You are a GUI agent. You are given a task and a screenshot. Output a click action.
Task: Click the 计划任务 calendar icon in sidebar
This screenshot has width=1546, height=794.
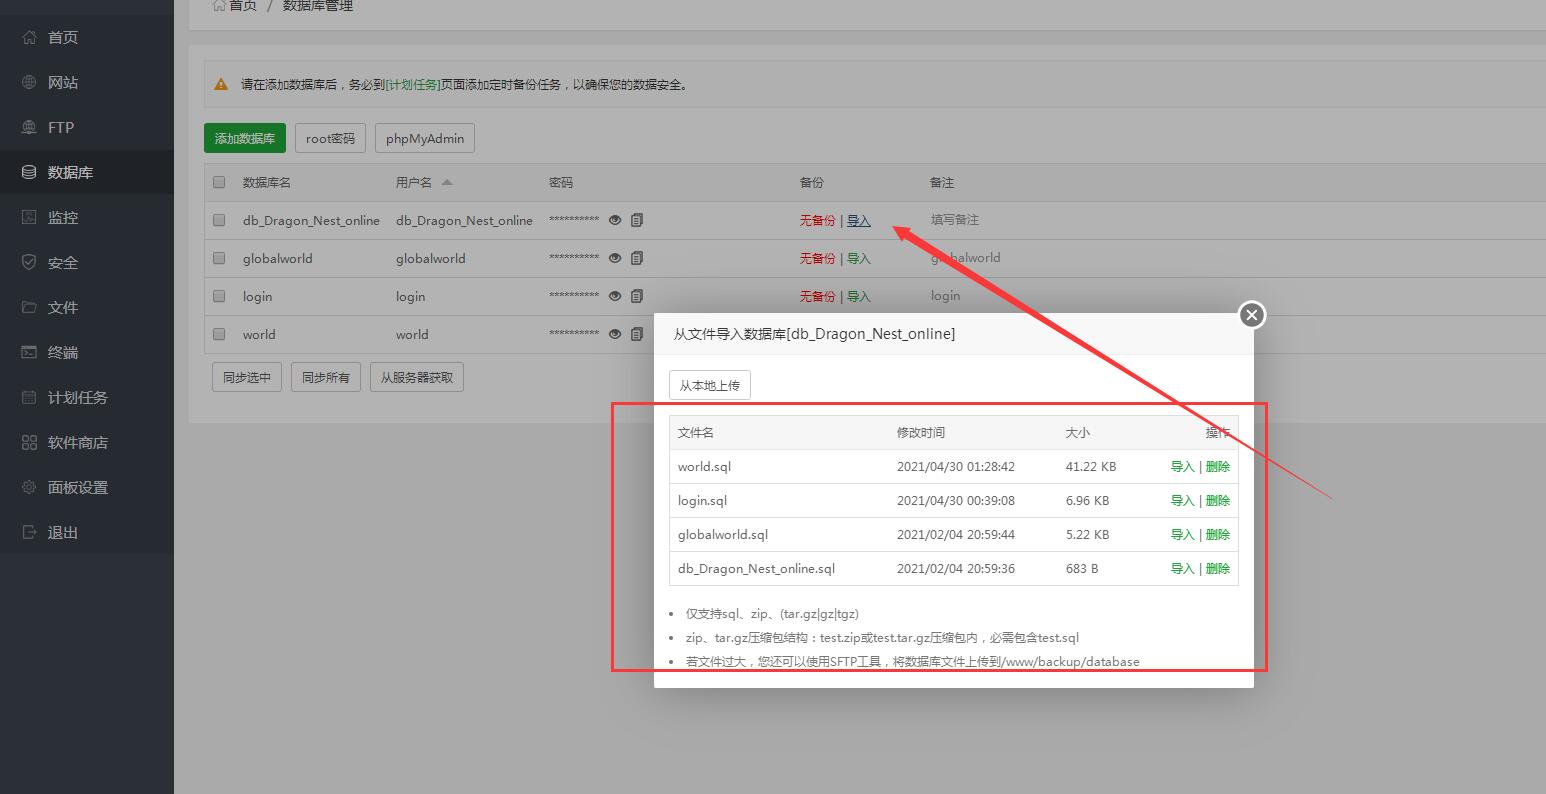coord(29,397)
